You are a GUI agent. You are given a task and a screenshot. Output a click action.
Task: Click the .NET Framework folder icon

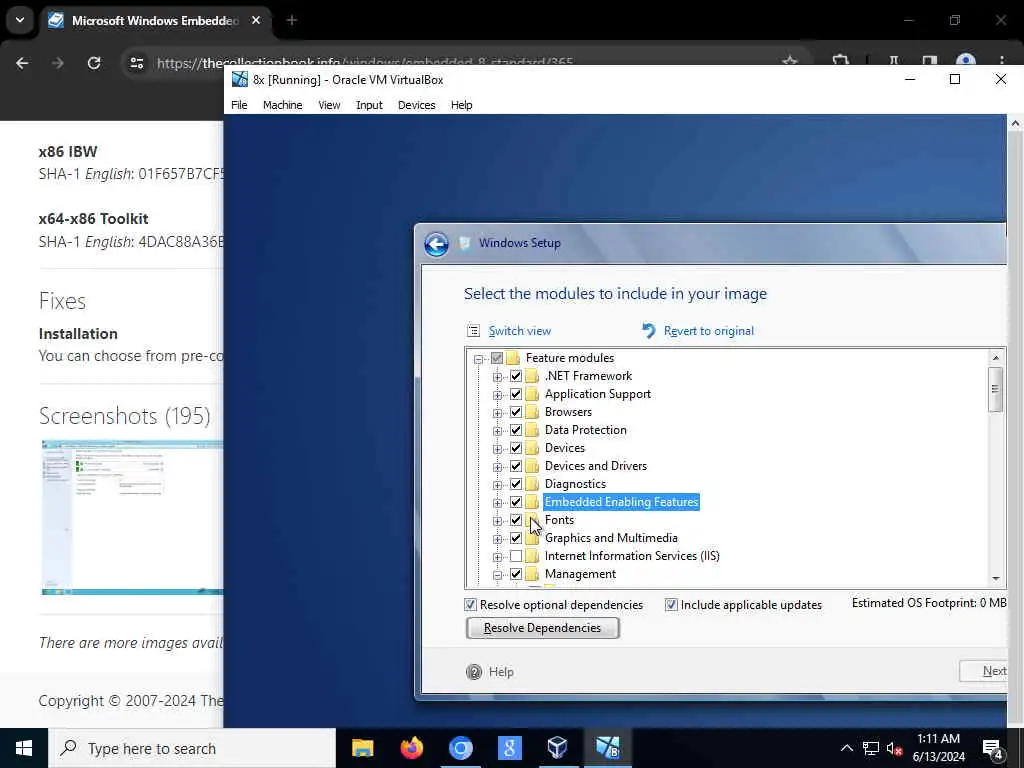(533, 376)
